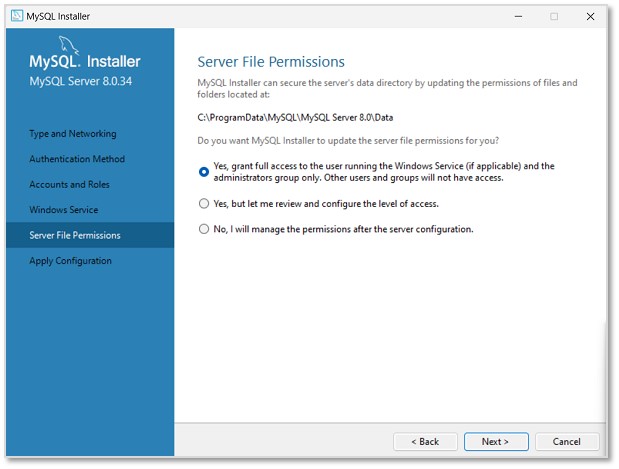Viewport: 619px width, 469px height.
Task: Open the Authentication Method step
Action: pyautogui.click(x=77, y=159)
